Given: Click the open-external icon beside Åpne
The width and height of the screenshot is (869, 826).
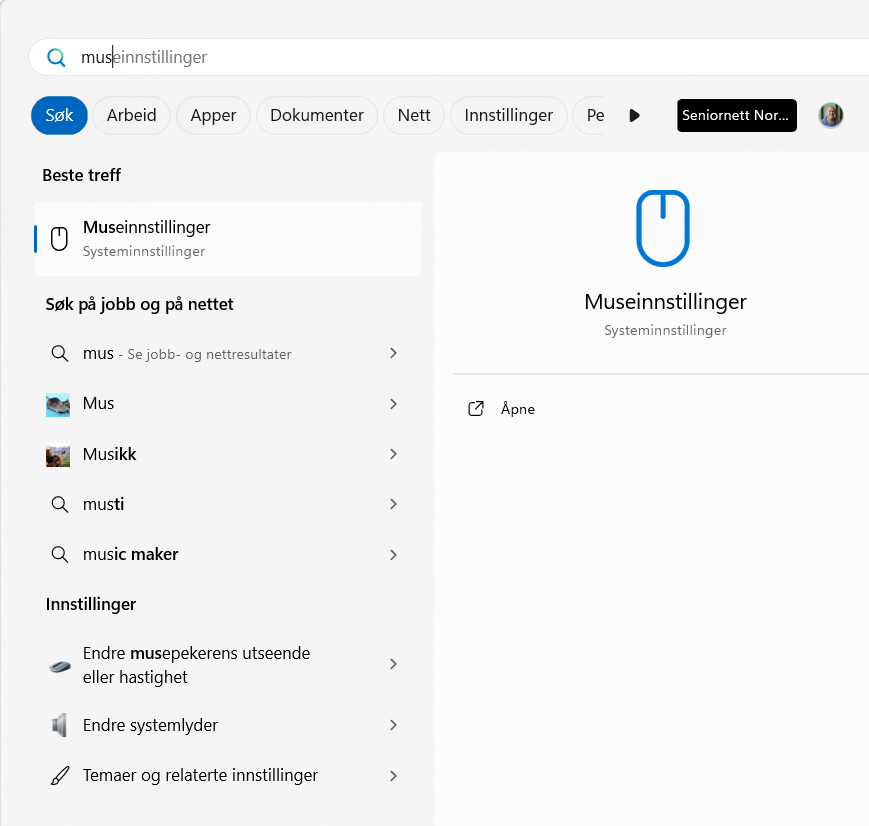Looking at the screenshot, I should pyautogui.click(x=477, y=409).
